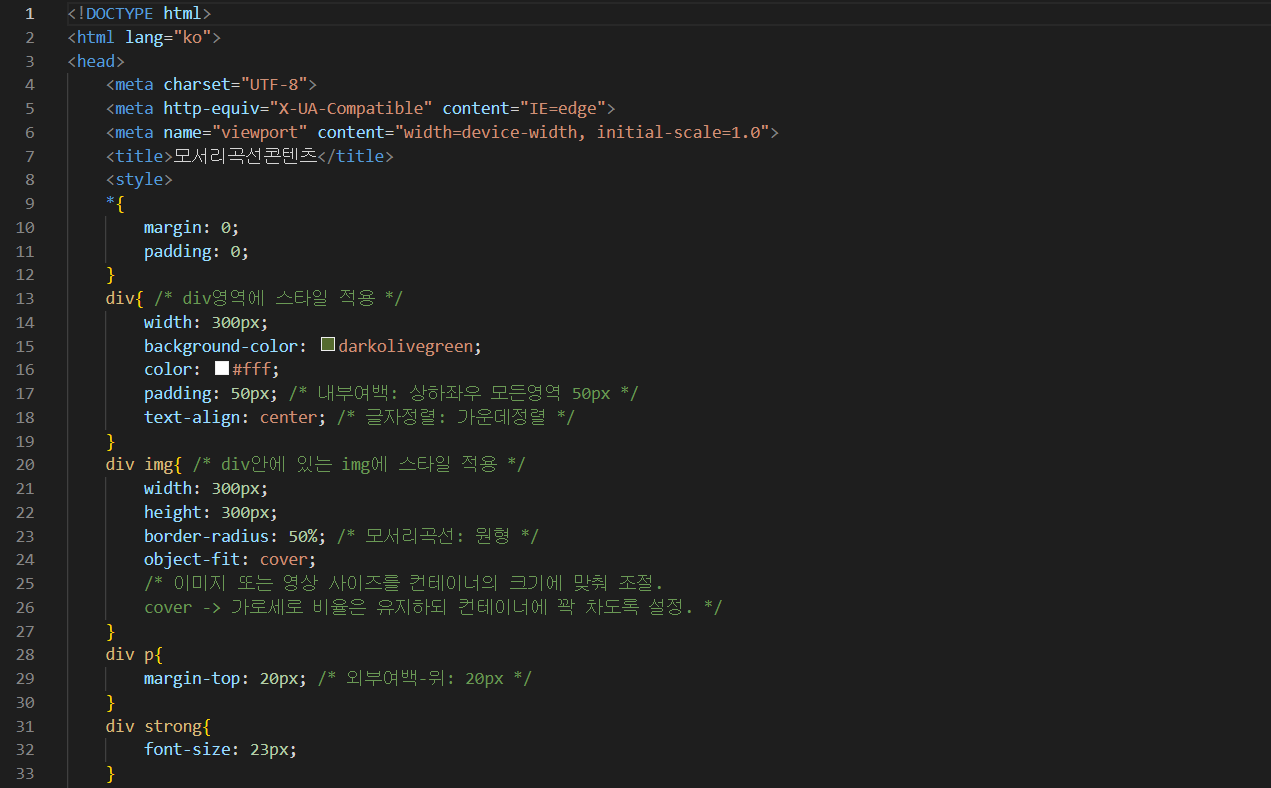
Task: Click the margin-top property name
Action: [x=192, y=678]
